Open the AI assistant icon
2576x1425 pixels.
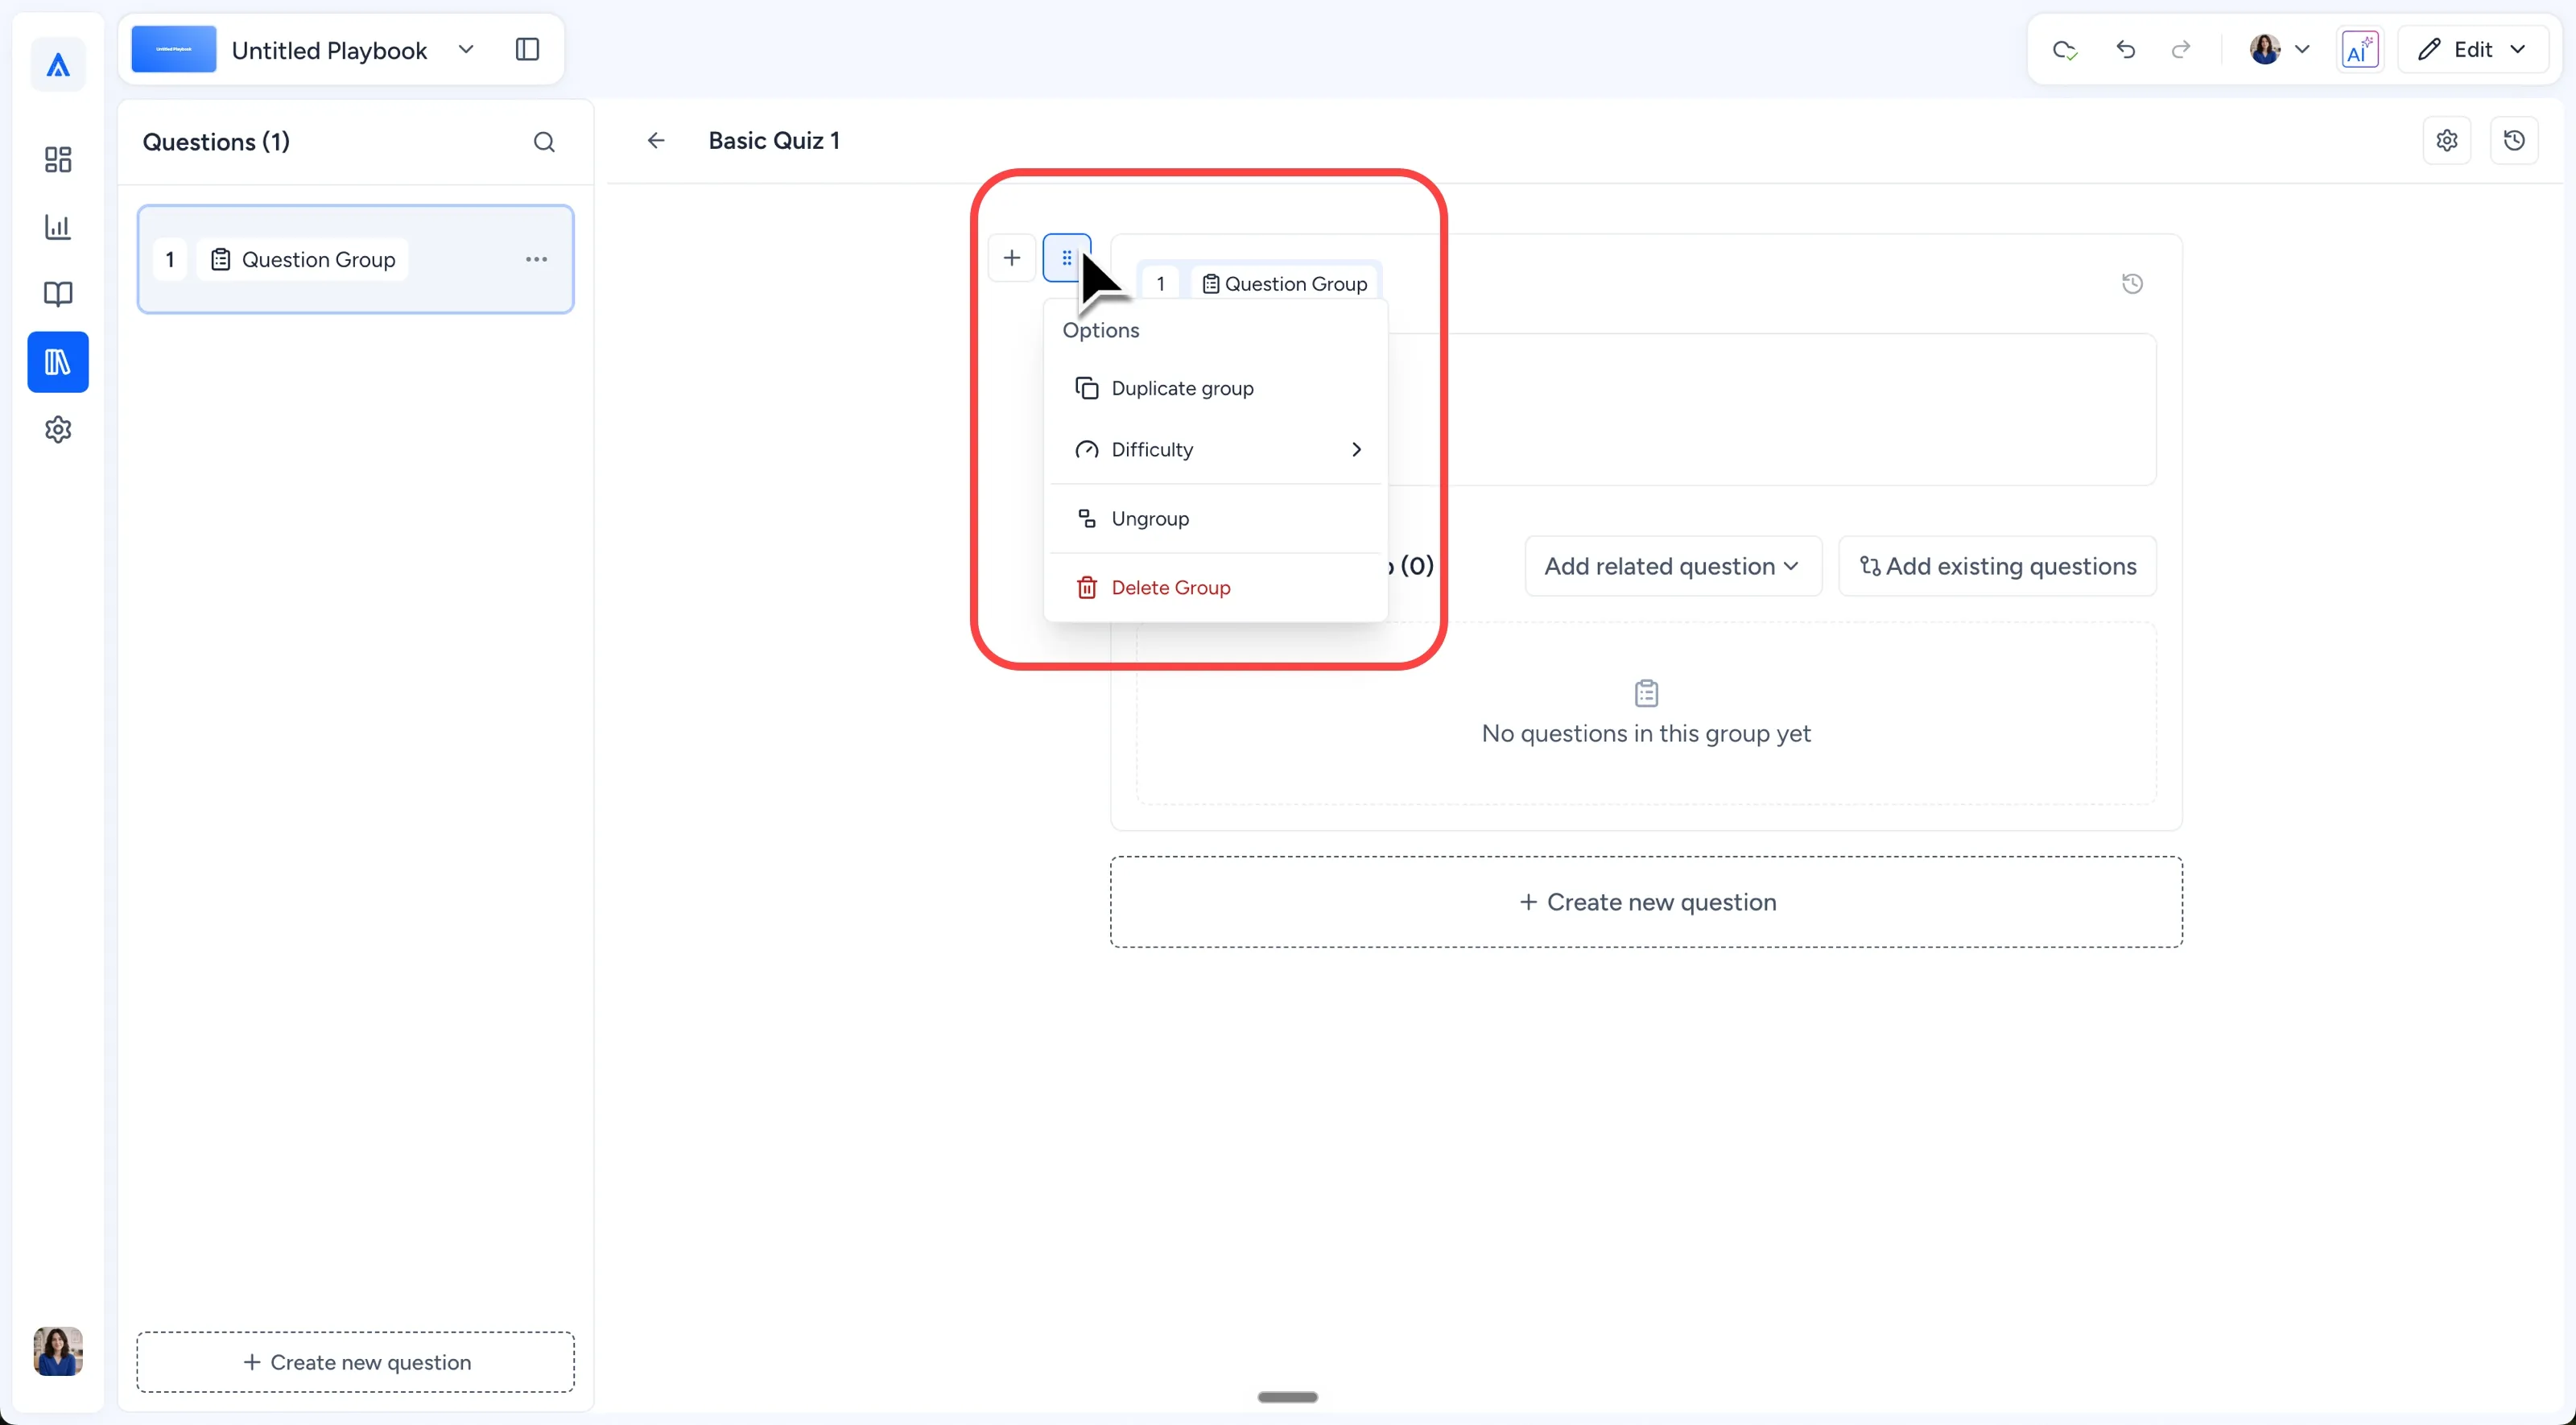(2360, 49)
